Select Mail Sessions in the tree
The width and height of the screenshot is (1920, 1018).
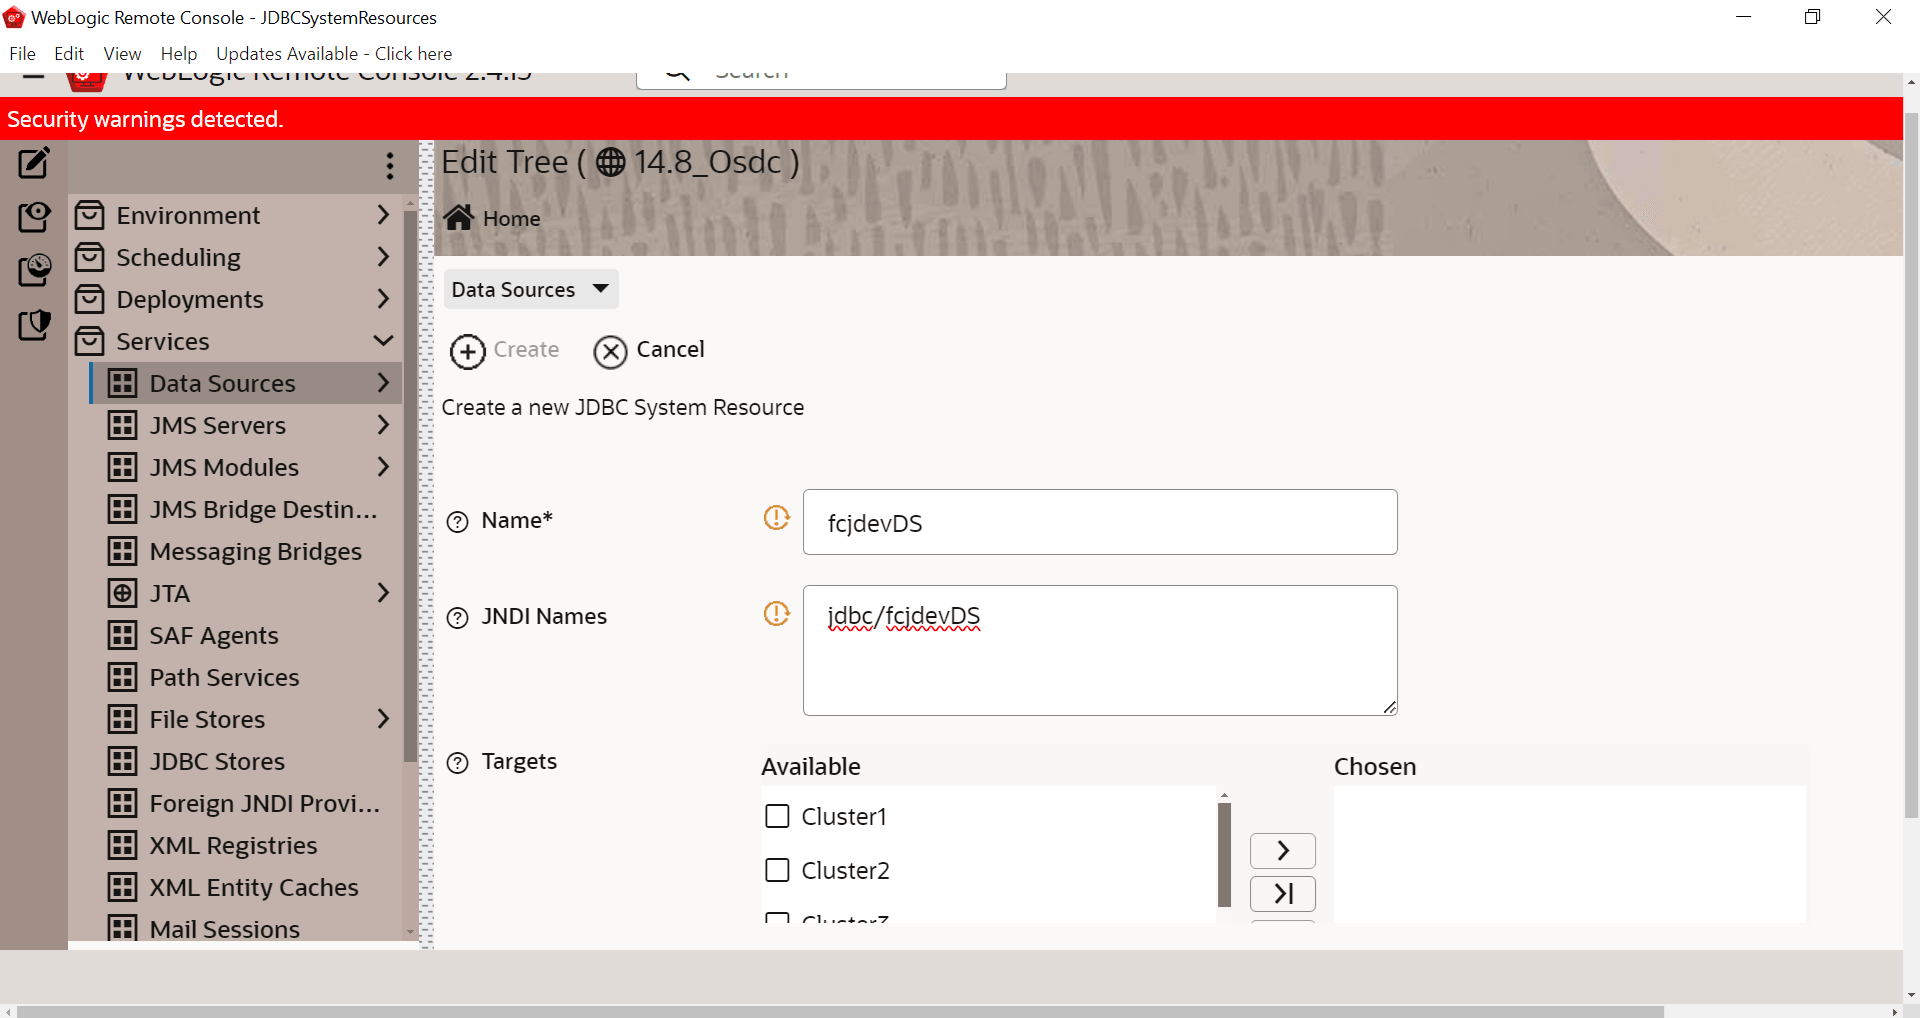click(224, 929)
